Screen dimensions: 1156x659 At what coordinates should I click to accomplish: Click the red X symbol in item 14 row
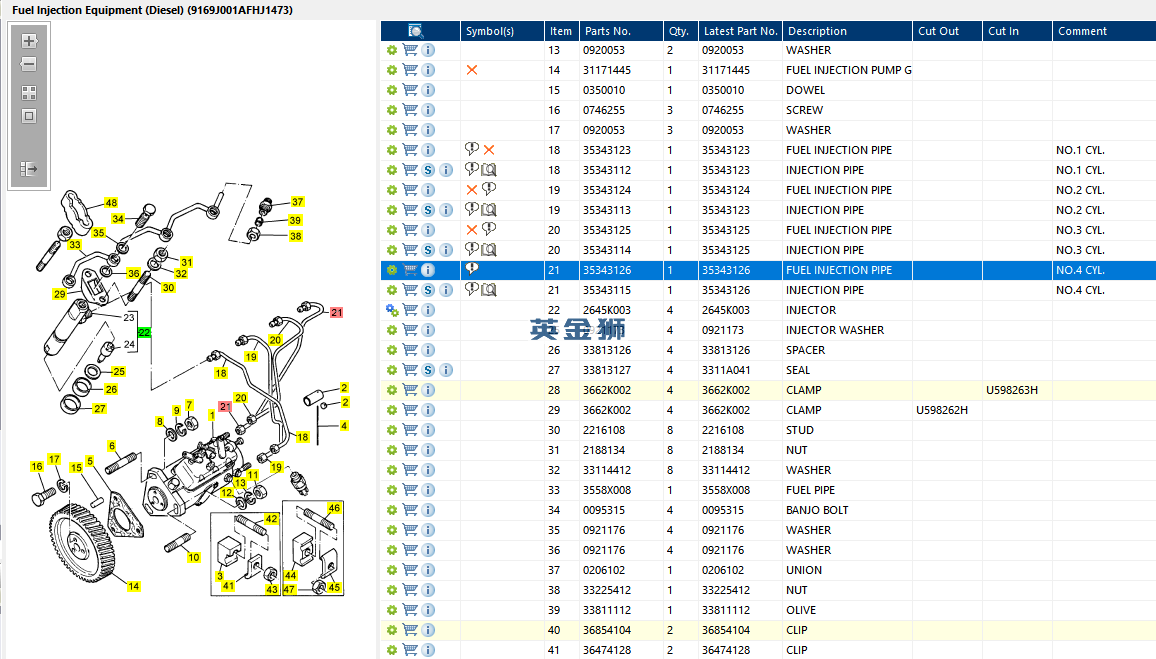coord(472,70)
